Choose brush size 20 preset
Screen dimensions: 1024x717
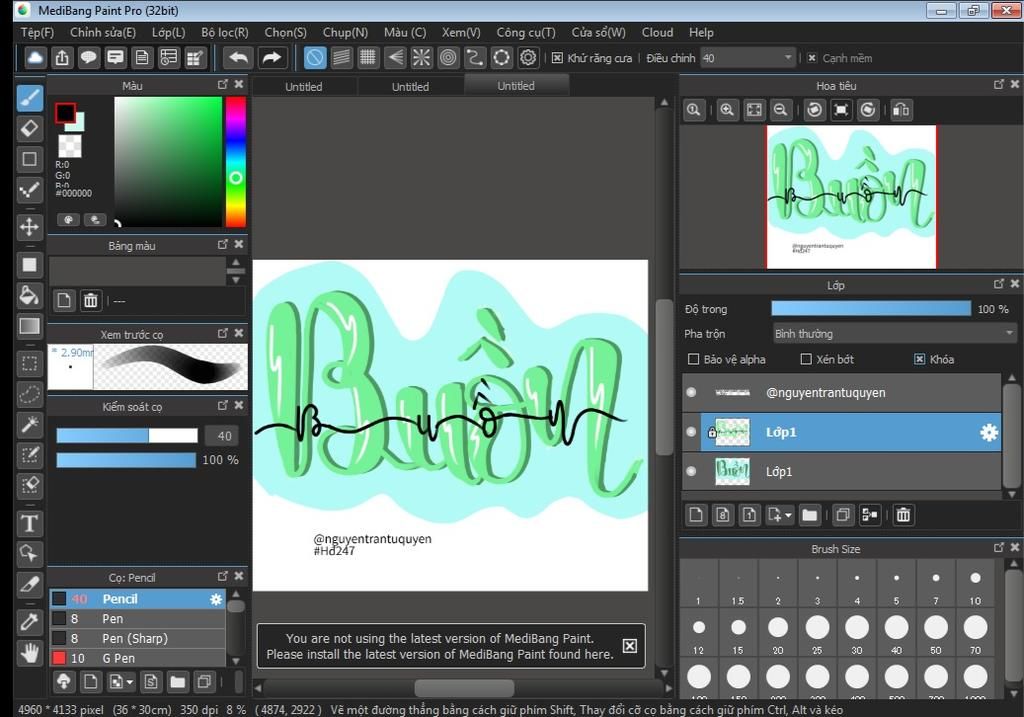[x=778, y=633]
